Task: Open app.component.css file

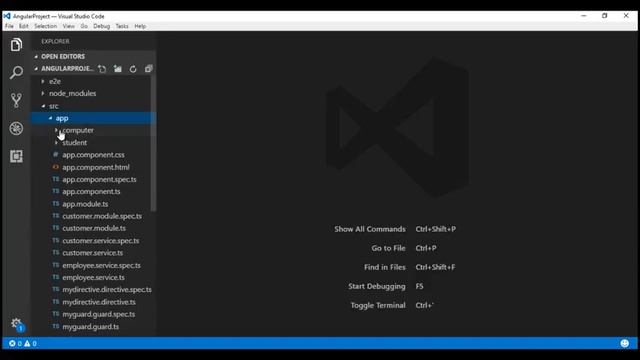Action: click(93, 155)
